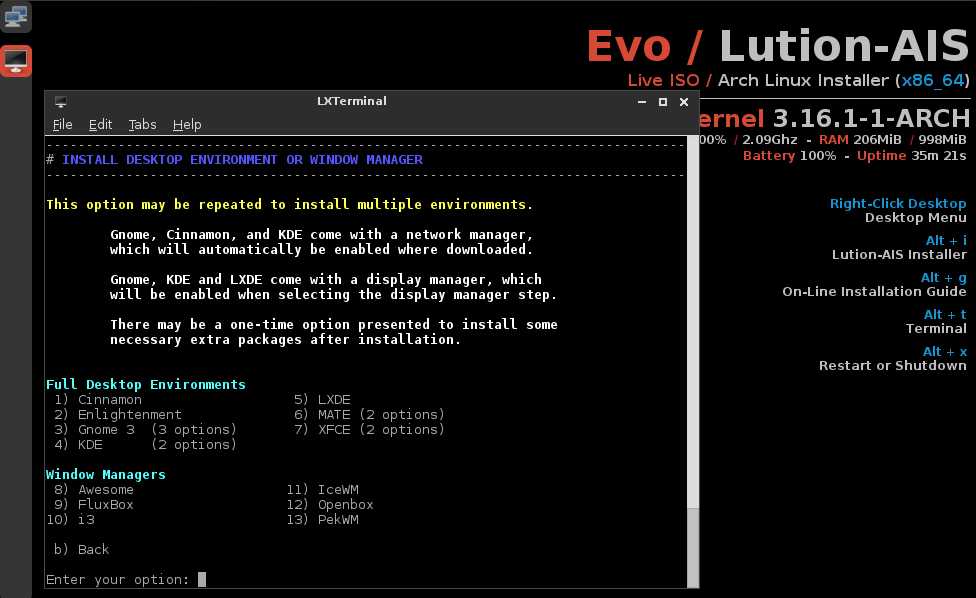This screenshot has width=976, height=598.
Task: Open the Tabs menu in LXTerminal
Action: pos(143,124)
